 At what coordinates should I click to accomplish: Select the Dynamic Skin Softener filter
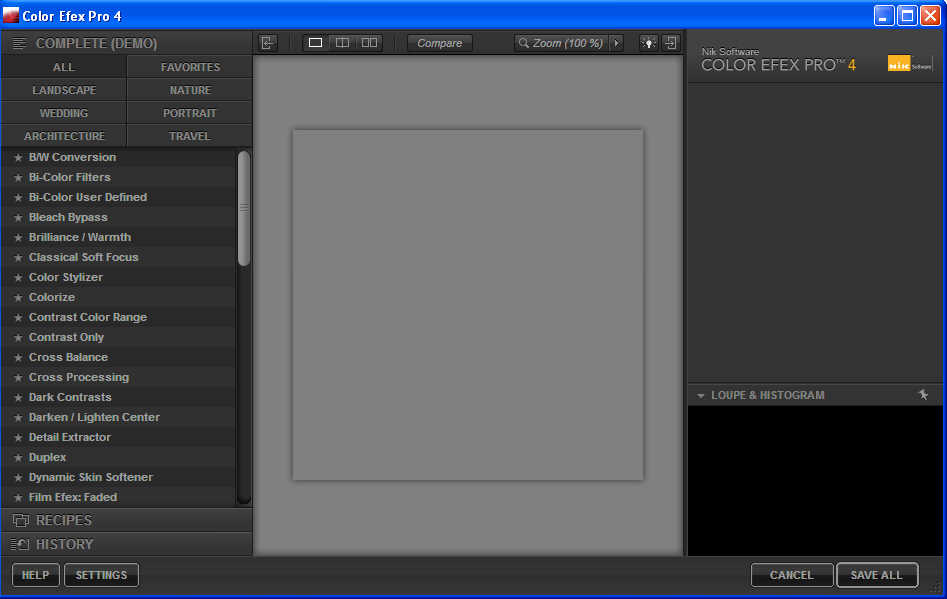pyautogui.click(x=118, y=477)
